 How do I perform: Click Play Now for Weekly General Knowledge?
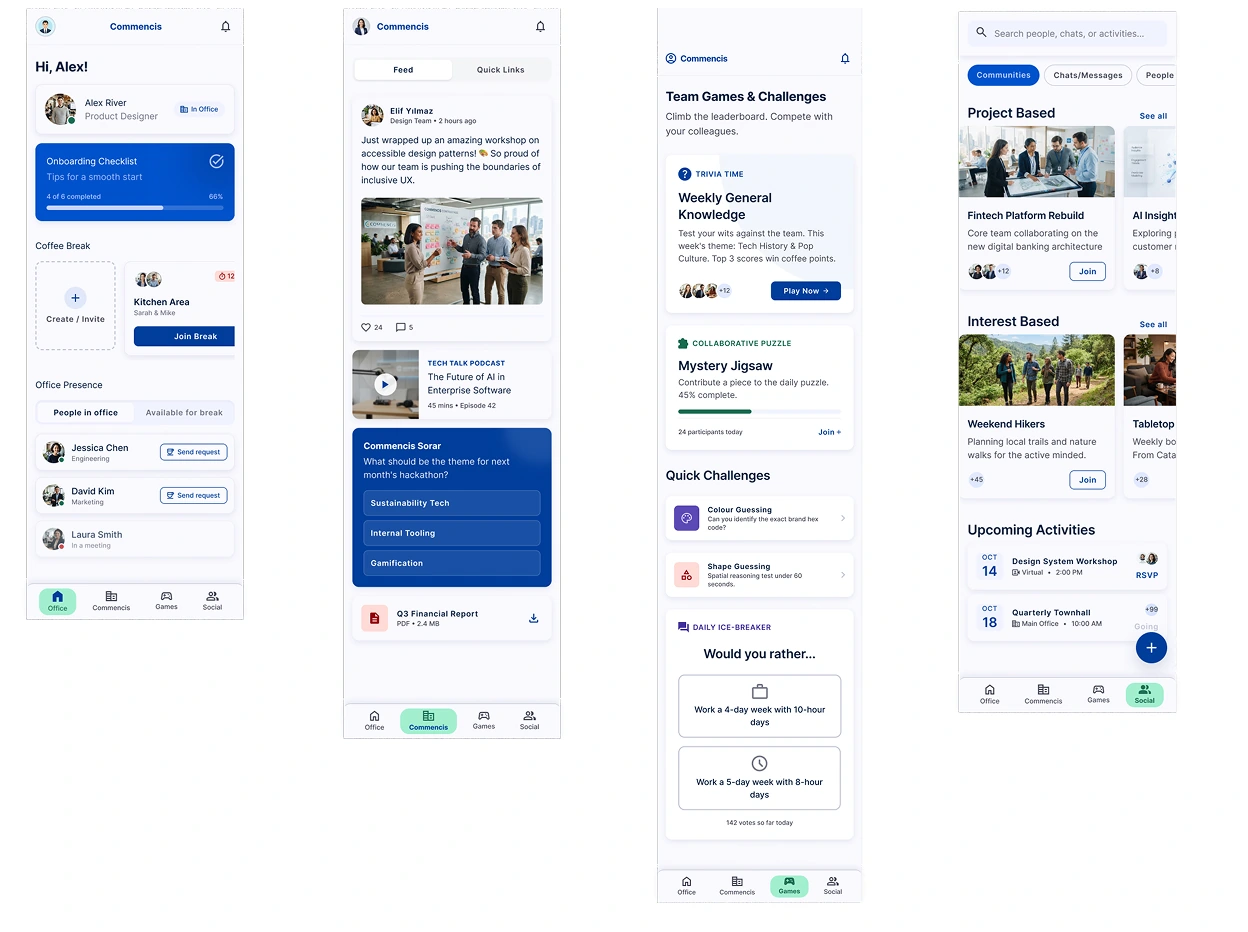click(806, 291)
